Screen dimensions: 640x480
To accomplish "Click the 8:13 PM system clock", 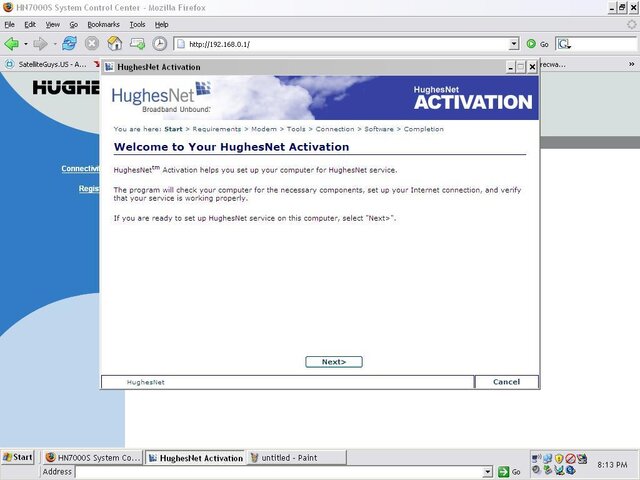I will click(x=612, y=464).
